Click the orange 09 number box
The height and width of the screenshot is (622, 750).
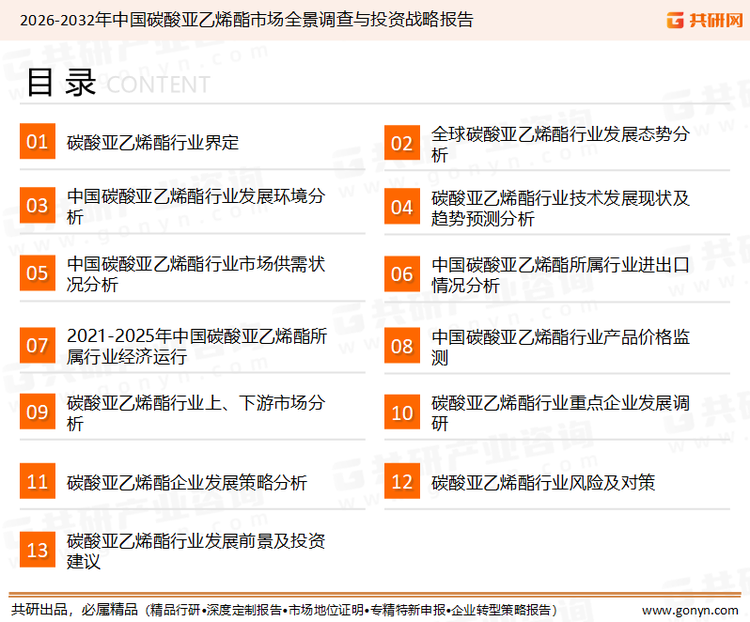click(x=37, y=411)
